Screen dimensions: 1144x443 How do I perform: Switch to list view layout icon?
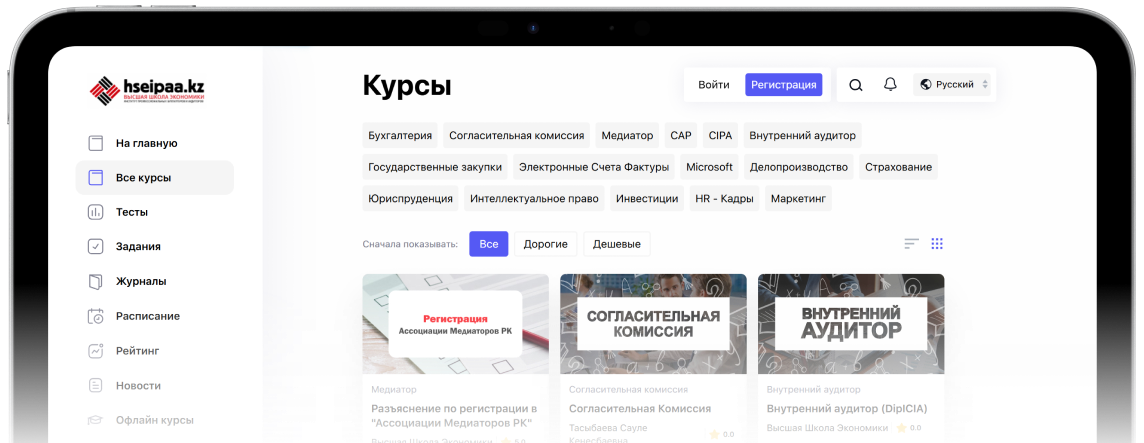(911, 244)
